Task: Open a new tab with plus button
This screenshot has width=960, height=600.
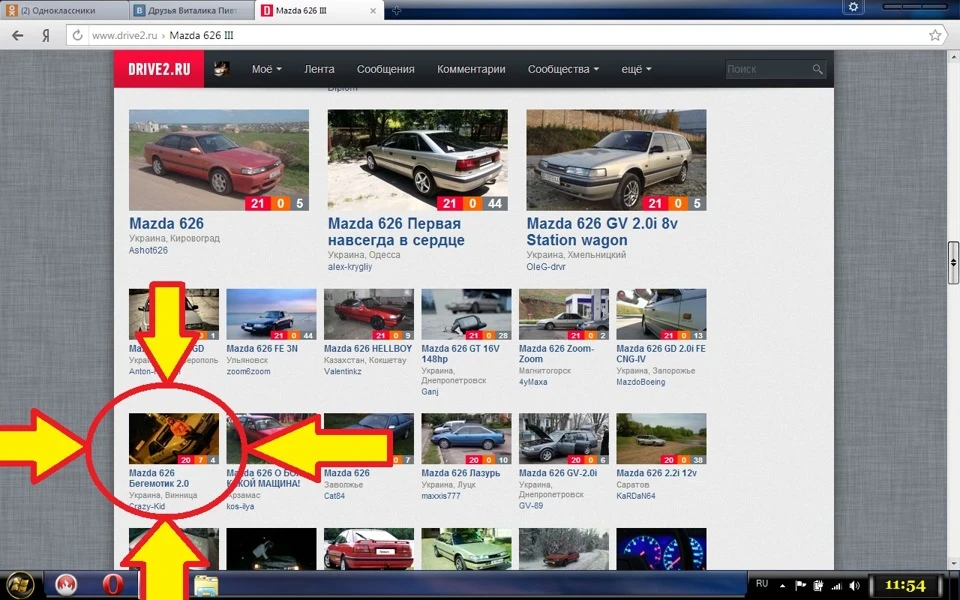Action: coord(396,10)
